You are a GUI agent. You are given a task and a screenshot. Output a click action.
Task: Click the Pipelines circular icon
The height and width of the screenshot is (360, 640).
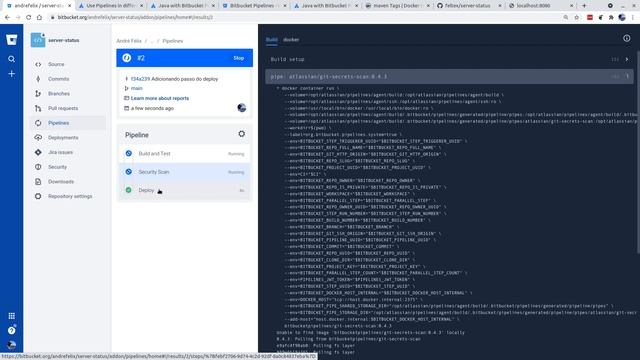pos(38,123)
